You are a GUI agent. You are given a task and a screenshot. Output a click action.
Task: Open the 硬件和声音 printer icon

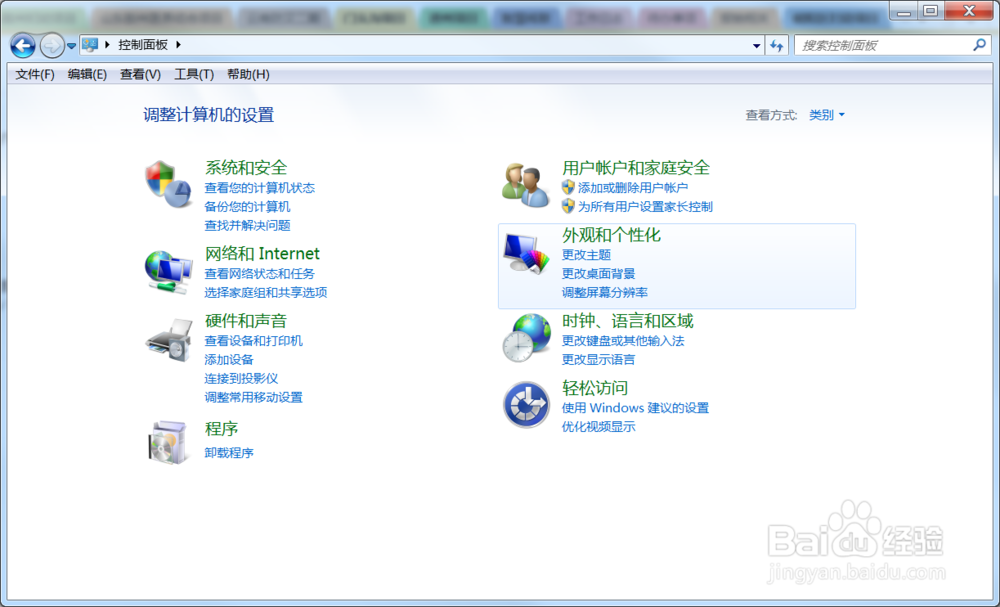pyautogui.click(x=168, y=340)
